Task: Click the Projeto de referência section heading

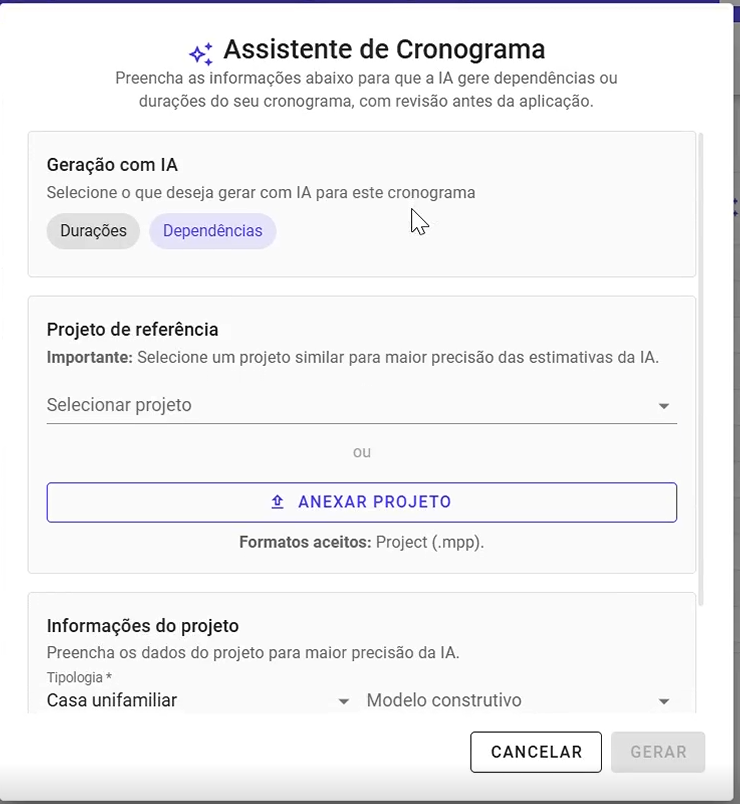Action: tap(132, 329)
